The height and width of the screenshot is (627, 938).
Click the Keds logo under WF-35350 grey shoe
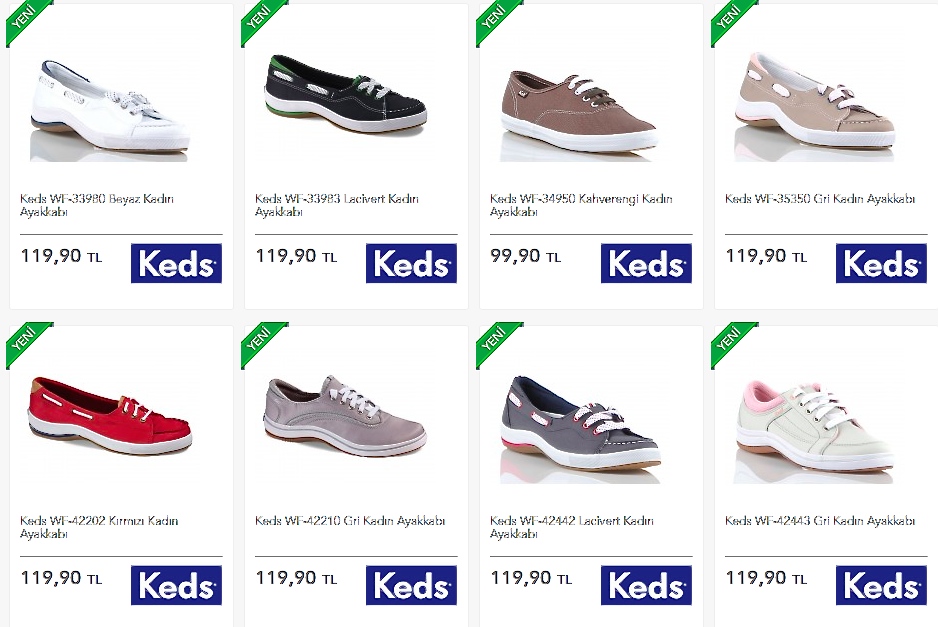point(882,263)
